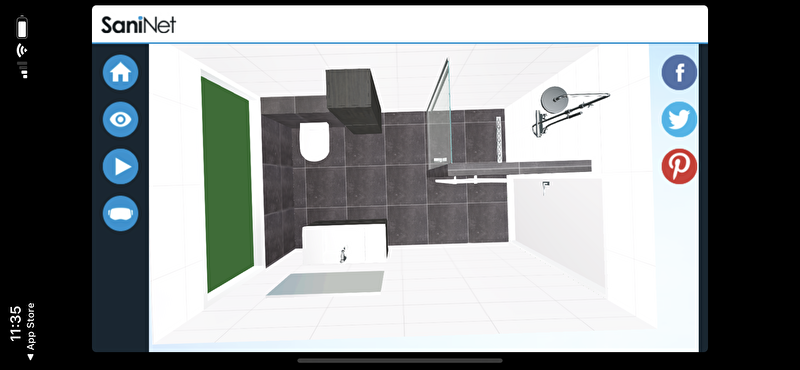Screen dimensions: 800x370
Task: Select the green door panel
Action: click(227, 185)
